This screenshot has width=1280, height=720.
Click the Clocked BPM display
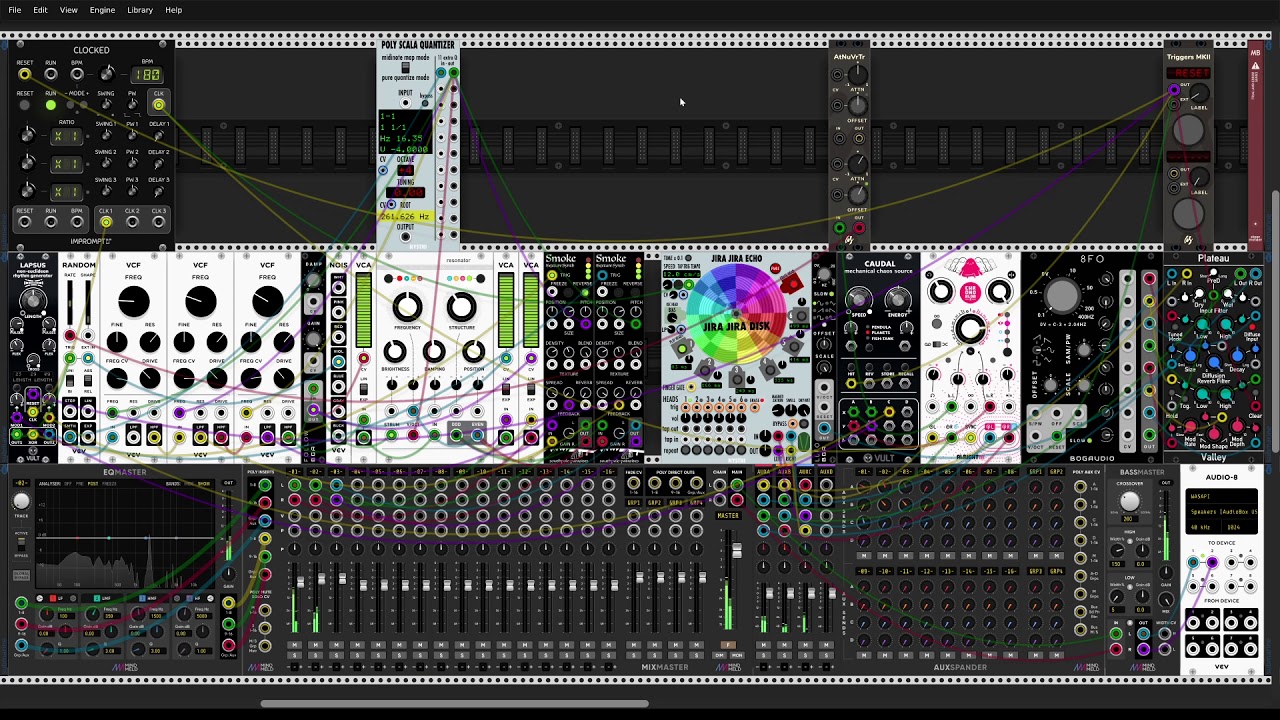pyautogui.click(x=147, y=75)
